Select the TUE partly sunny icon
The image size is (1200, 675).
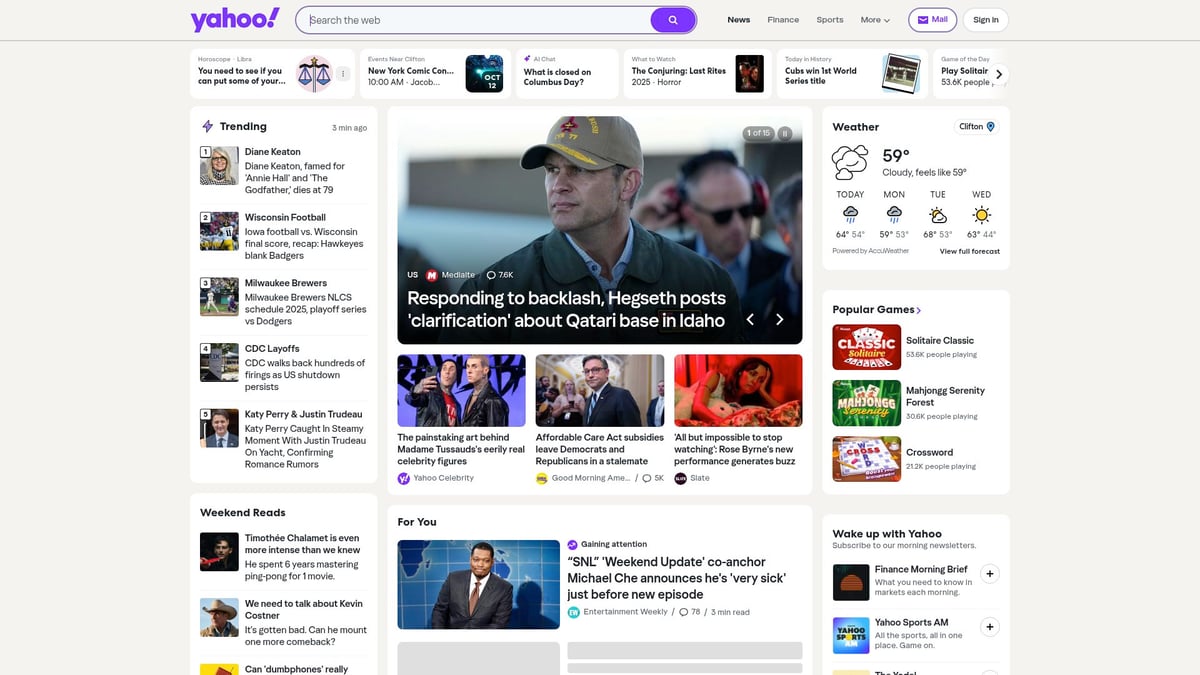pyautogui.click(x=938, y=214)
